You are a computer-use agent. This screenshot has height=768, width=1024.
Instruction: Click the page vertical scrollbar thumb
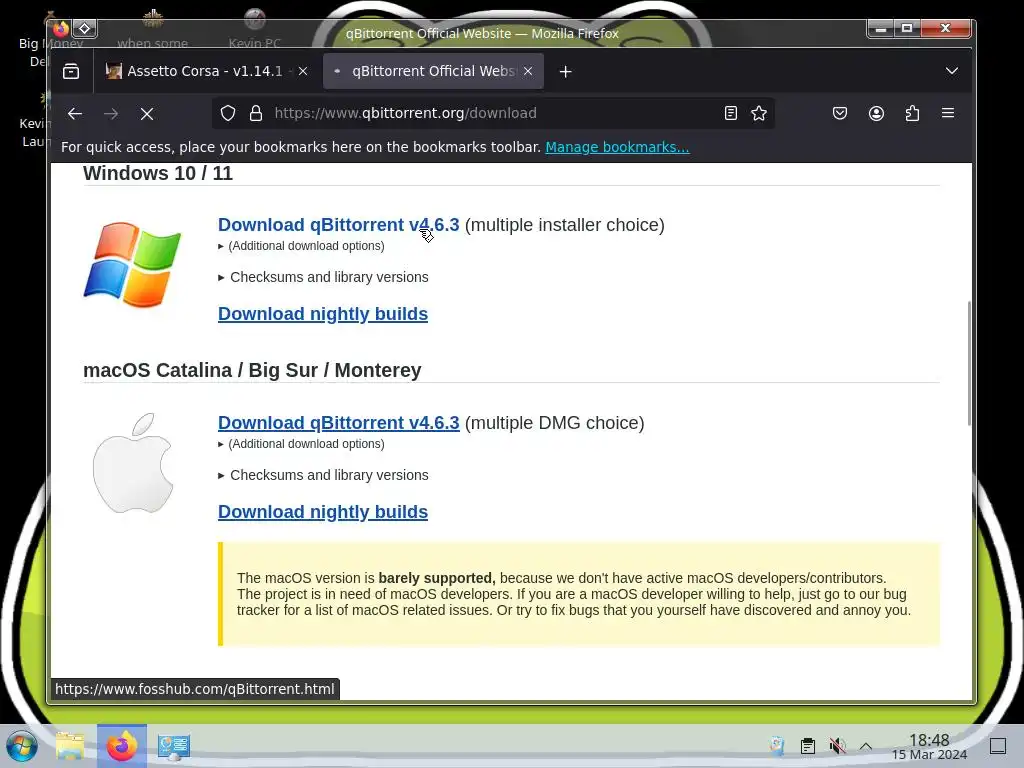click(x=968, y=363)
